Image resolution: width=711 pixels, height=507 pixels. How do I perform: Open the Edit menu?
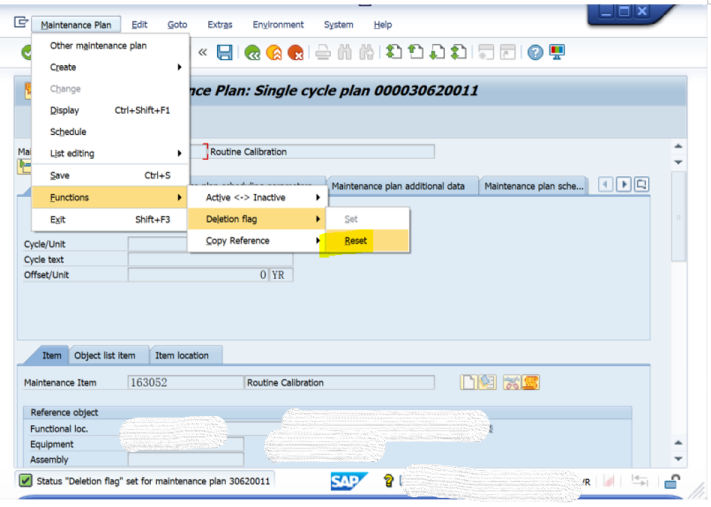point(139,25)
